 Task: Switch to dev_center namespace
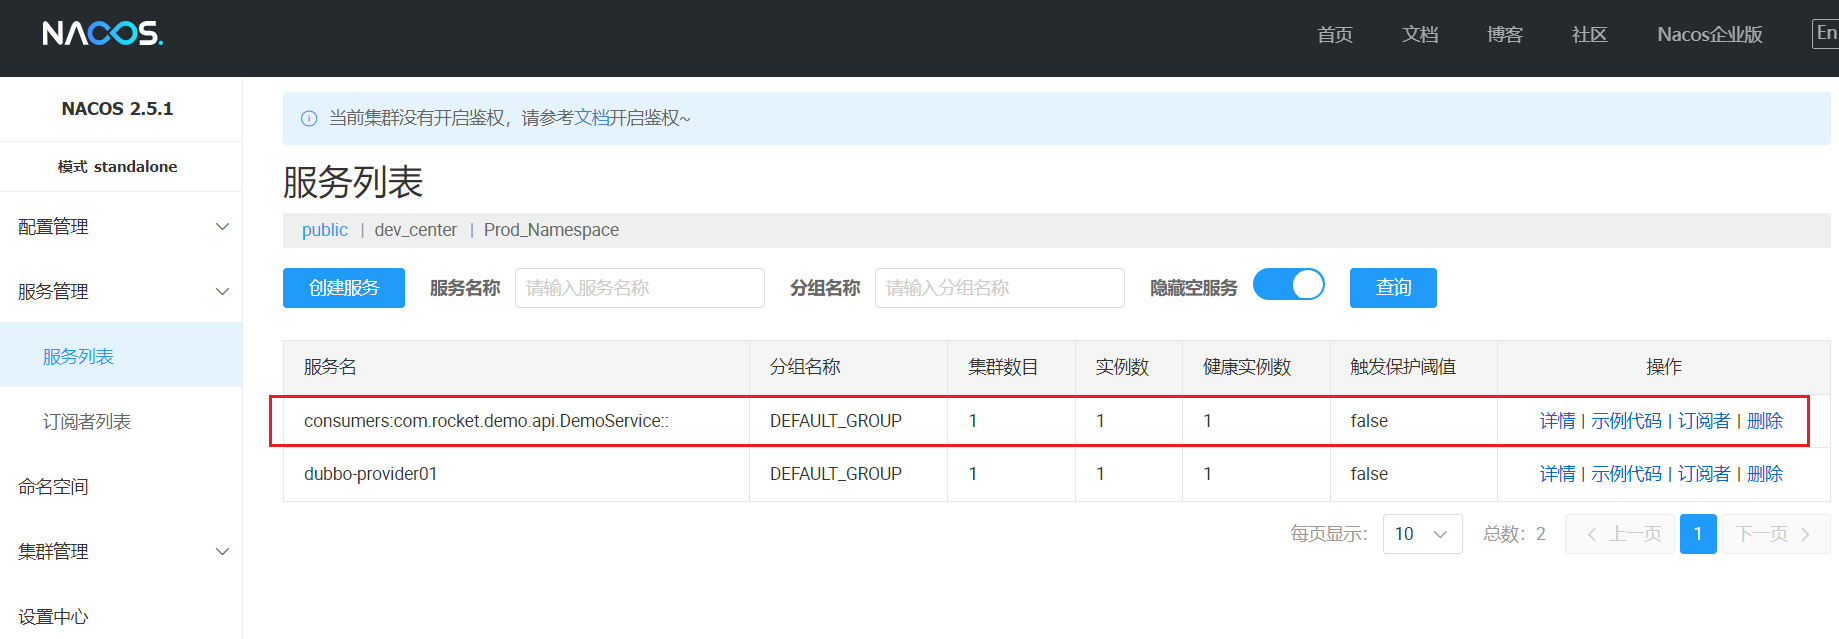415,230
